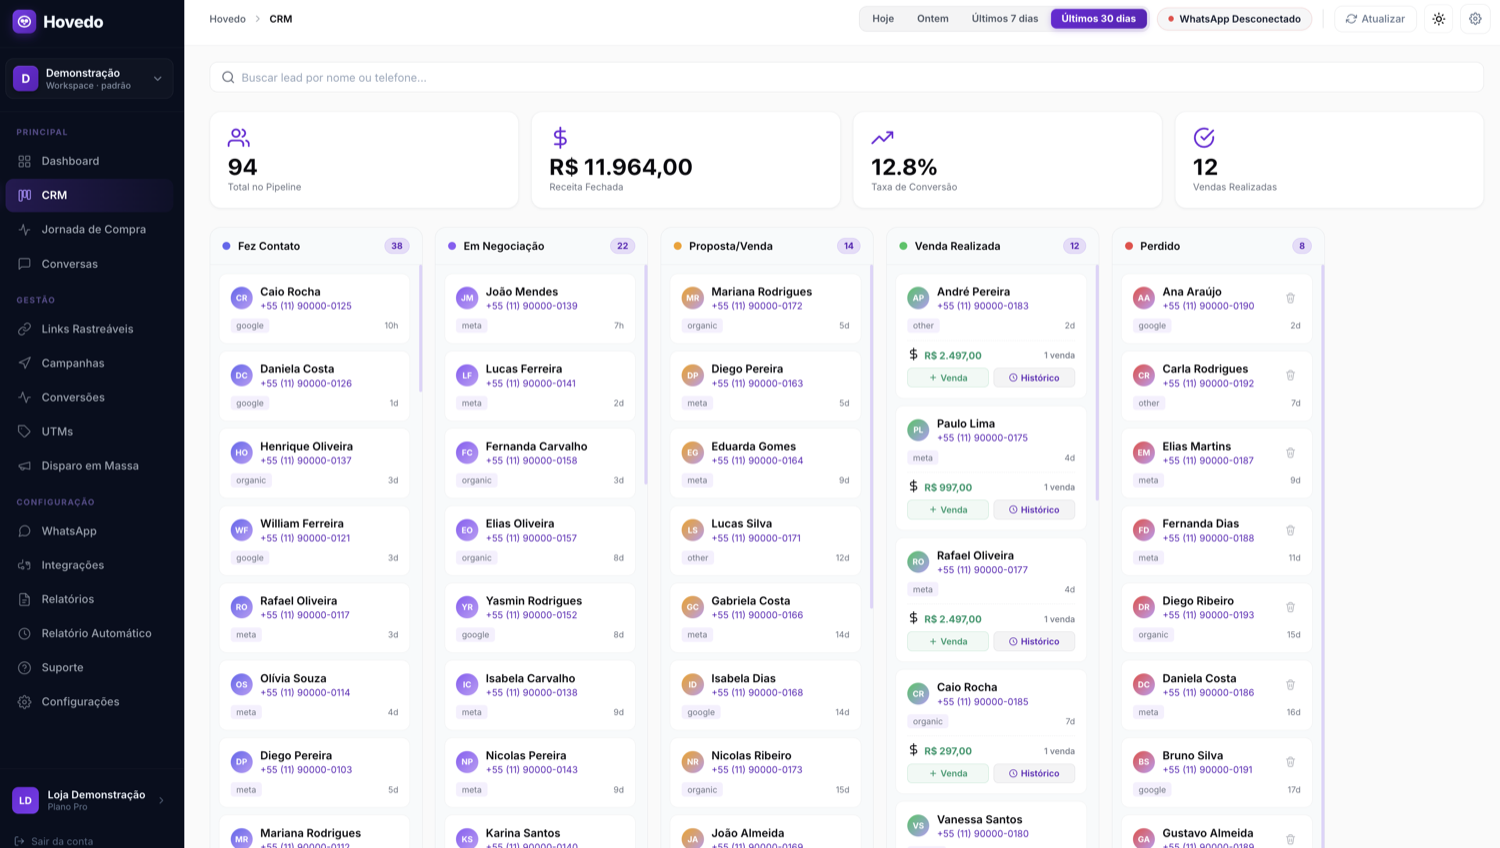The width and height of the screenshot is (1500, 848).
Task: Open Conversões sidebar entry
Action: (89, 397)
